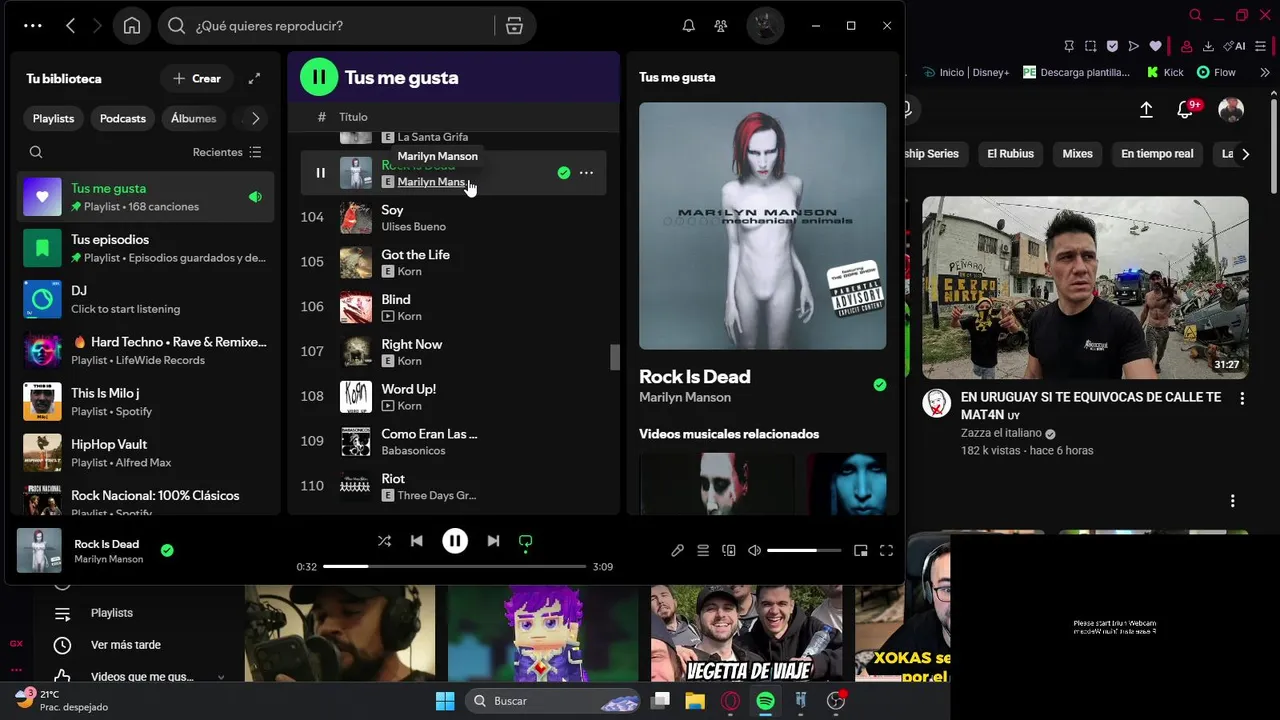The width and height of the screenshot is (1280, 720).
Task: Click the Mechanical Animals album cover
Action: (x=762, y=226)
